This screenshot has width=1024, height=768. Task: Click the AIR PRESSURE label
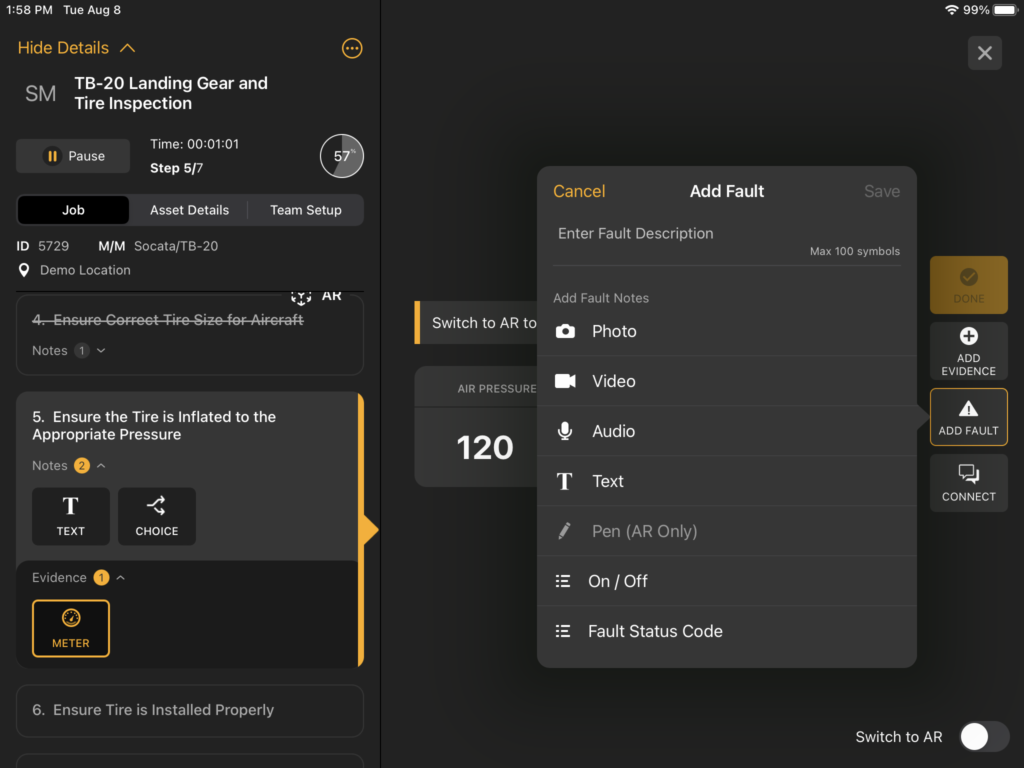click(496, 389)
